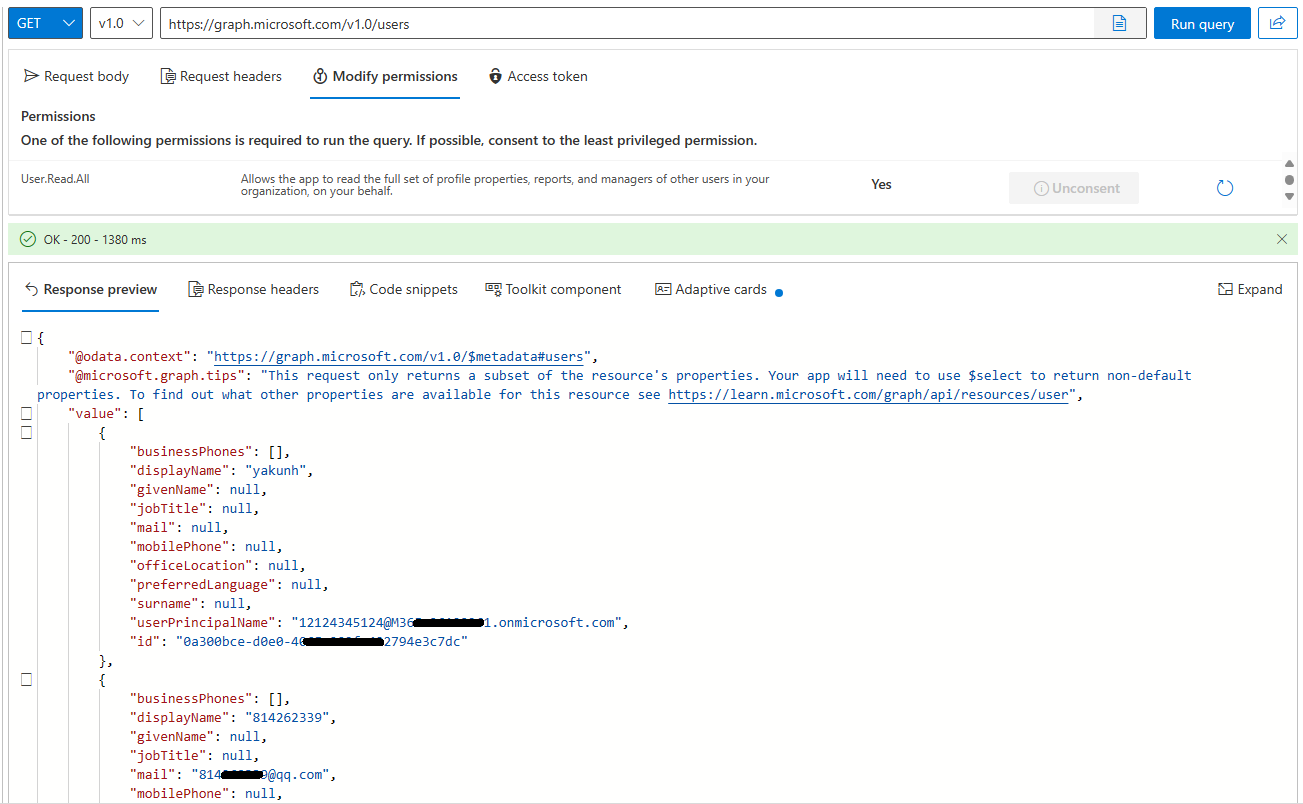1303x804 pixels.
Task: Click the Code snippets icon
Action: pos(357,289)
